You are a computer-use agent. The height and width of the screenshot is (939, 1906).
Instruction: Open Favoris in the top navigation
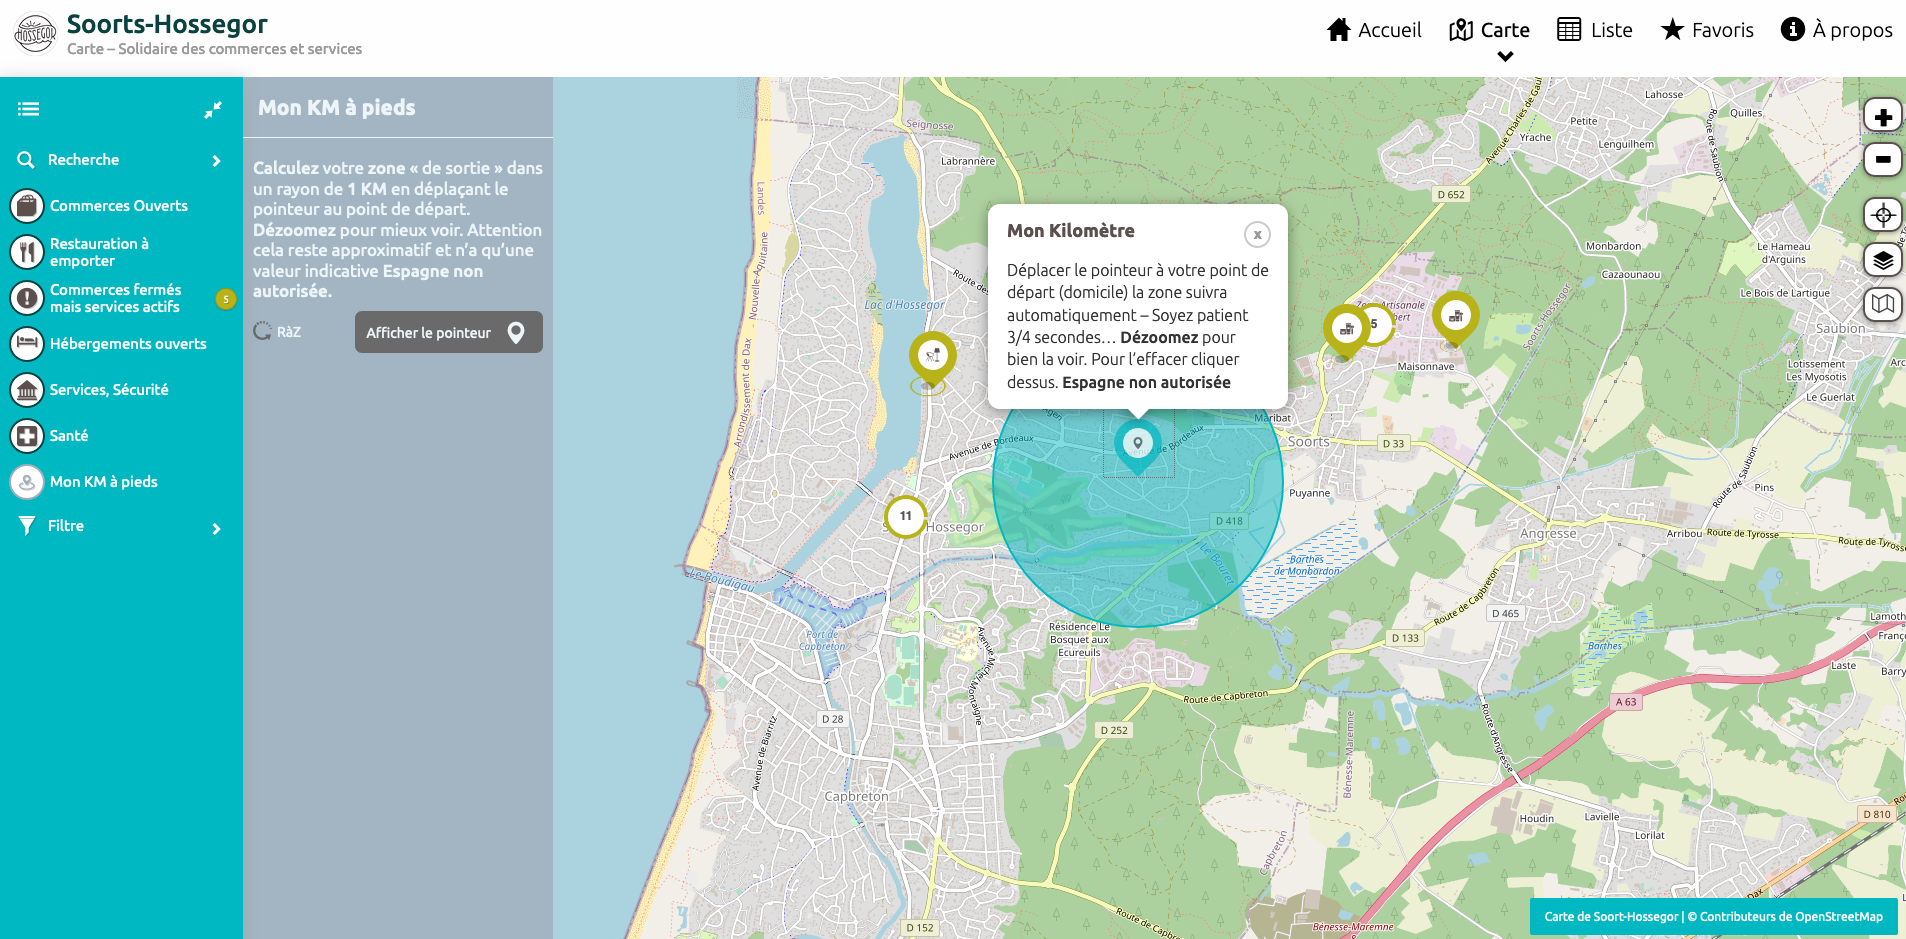tap(1707, 30)
